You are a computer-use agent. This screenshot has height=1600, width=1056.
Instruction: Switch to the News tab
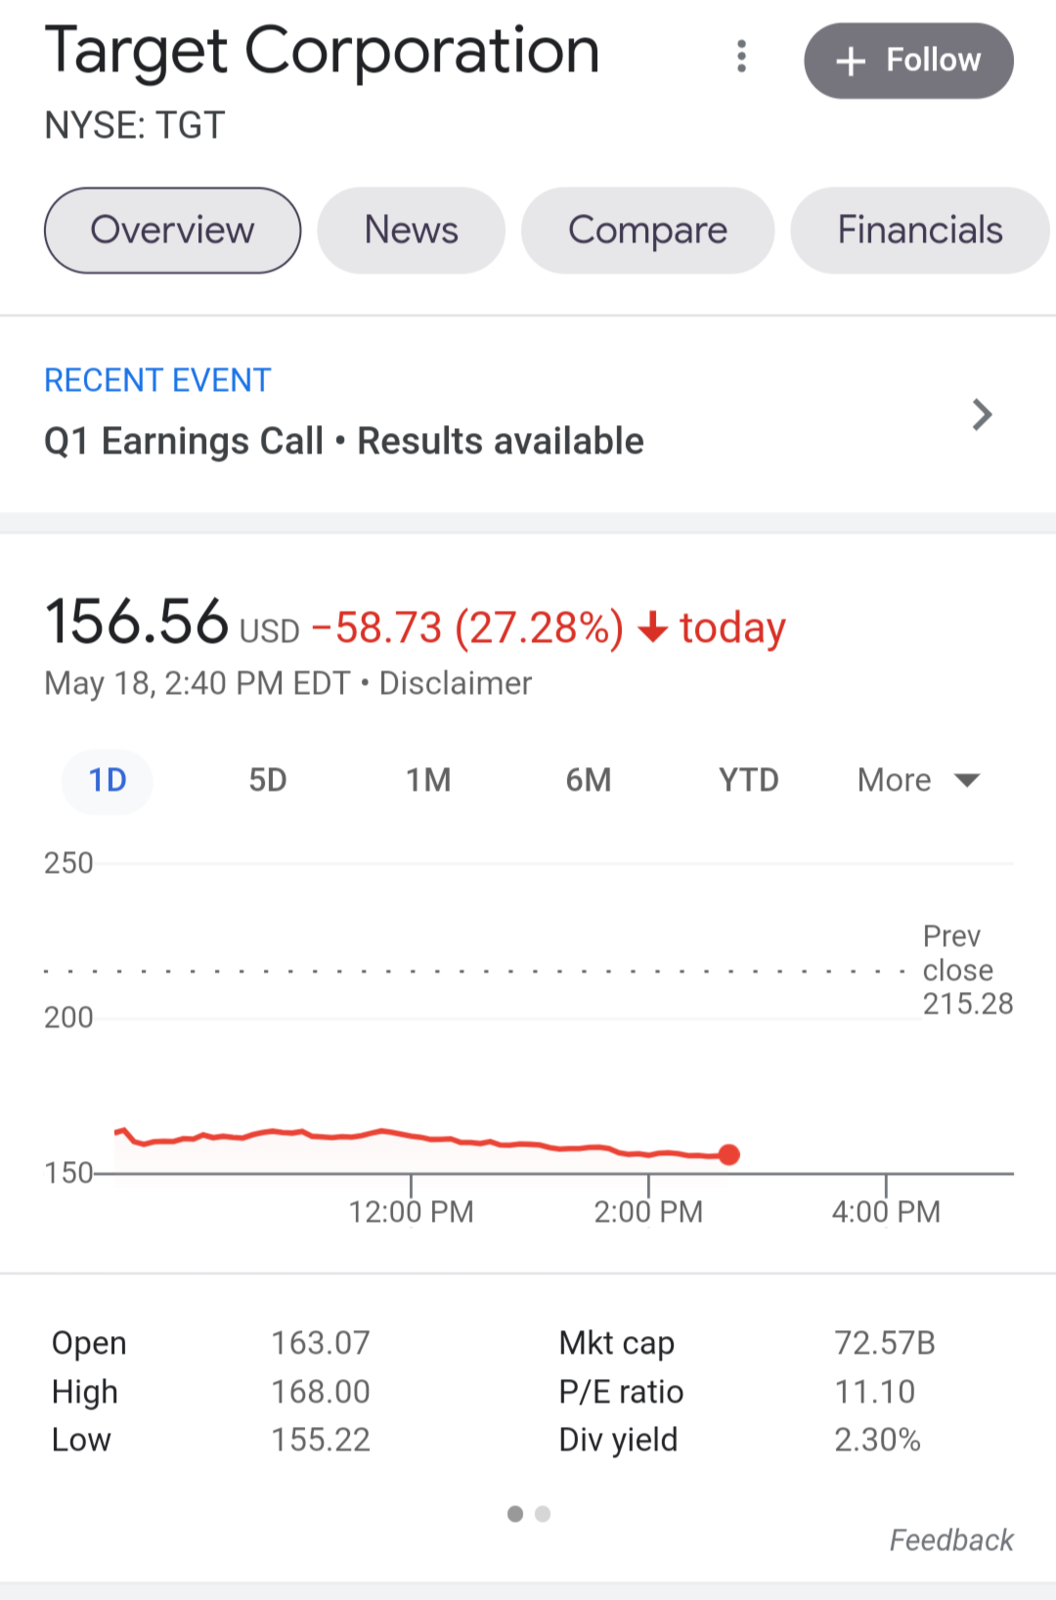pos(411,230)
